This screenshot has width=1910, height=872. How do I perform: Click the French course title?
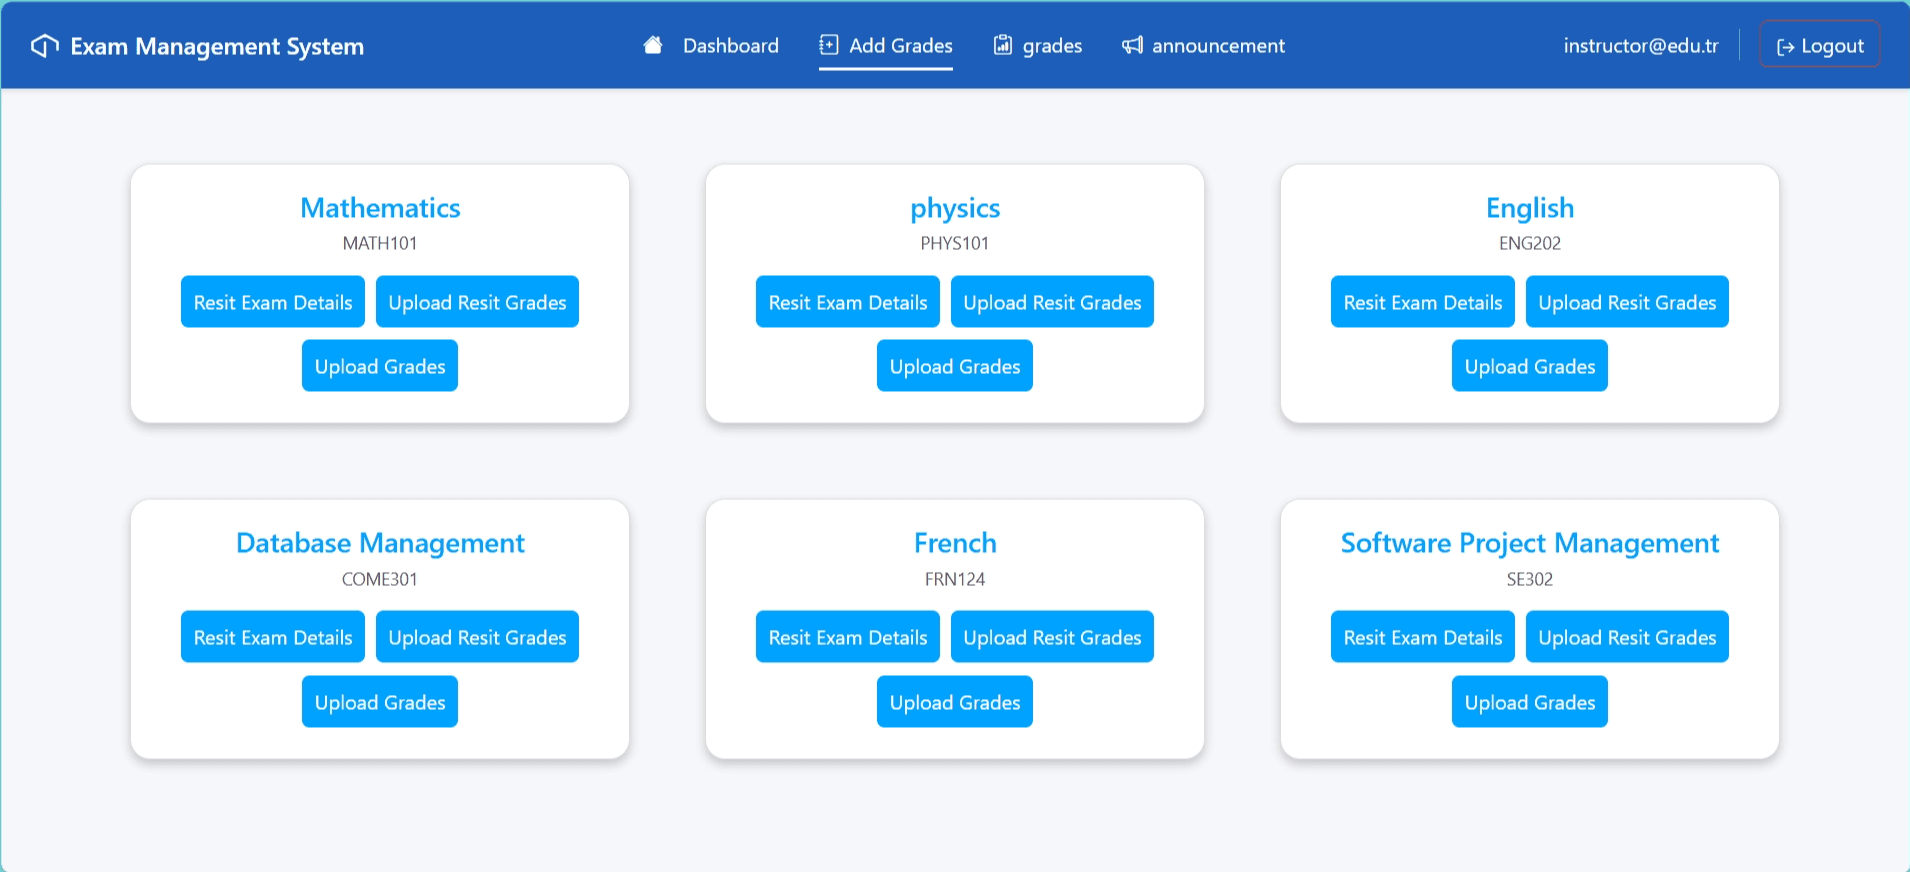tap(955, 543)
